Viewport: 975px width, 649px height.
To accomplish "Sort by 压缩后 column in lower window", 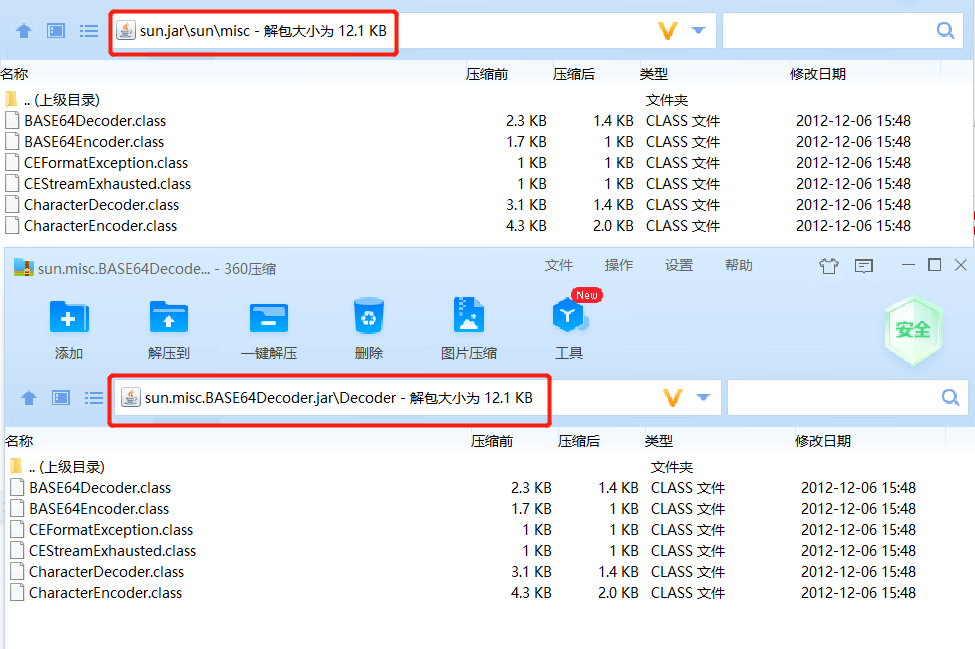I will click(x=579, y=441).
